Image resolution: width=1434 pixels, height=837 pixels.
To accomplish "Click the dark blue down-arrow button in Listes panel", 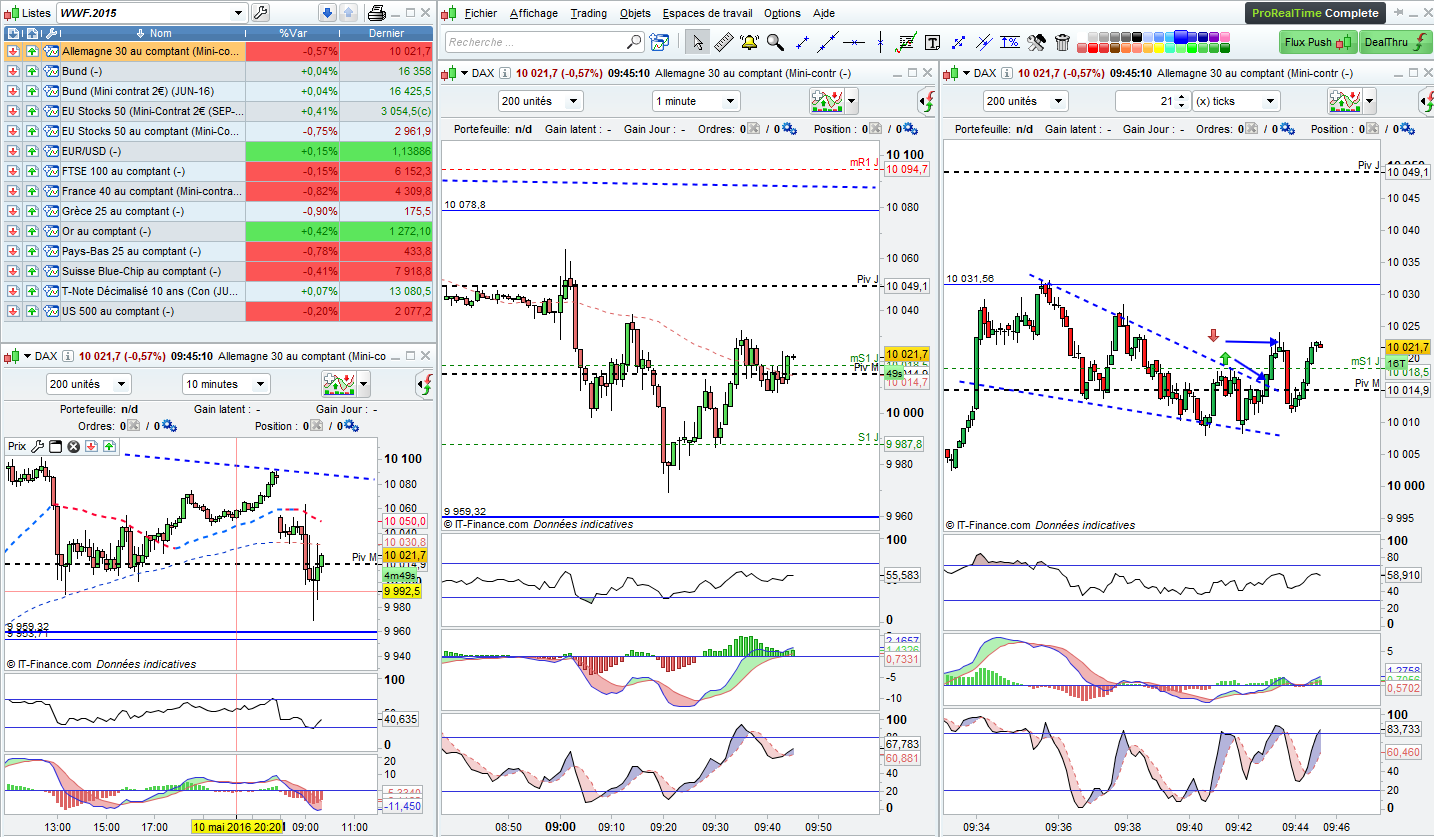I will point(327,13).
